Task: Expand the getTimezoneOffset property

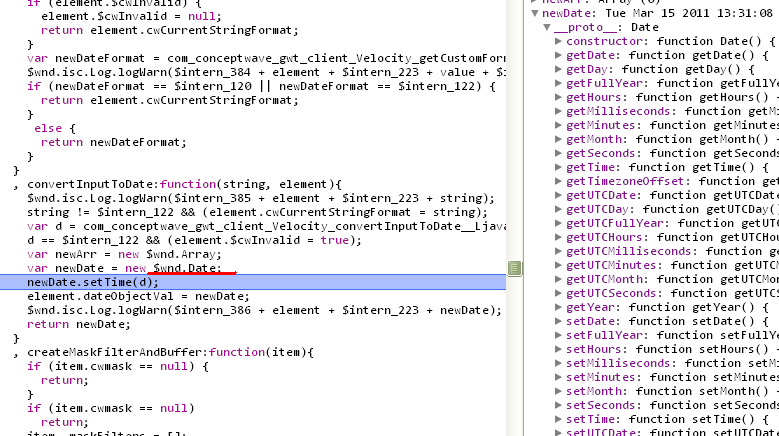Action: tap(558, 181)
